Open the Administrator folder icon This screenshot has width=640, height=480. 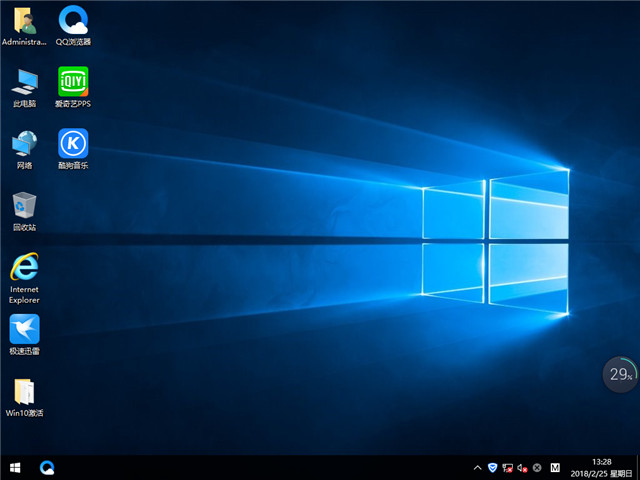click(24, 24)
